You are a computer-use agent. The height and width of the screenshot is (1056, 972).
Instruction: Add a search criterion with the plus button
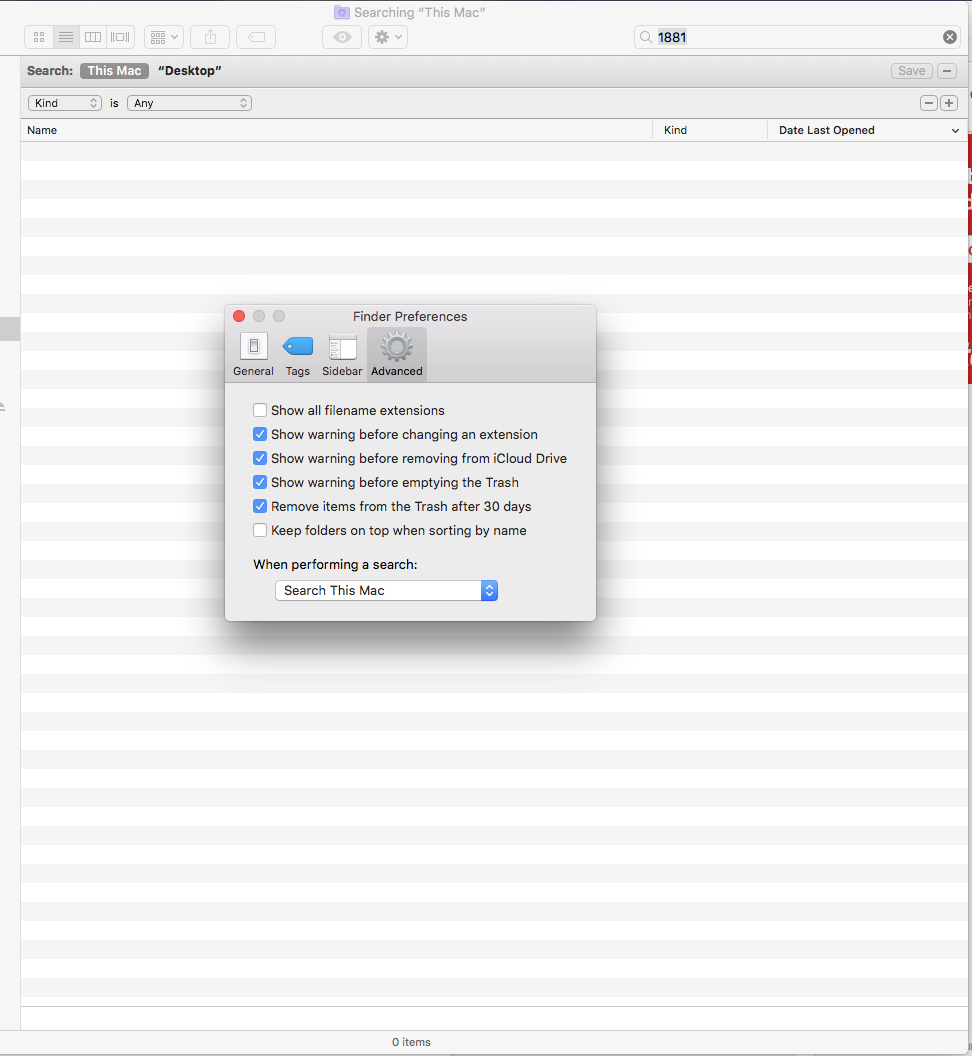tap(948, 102)
